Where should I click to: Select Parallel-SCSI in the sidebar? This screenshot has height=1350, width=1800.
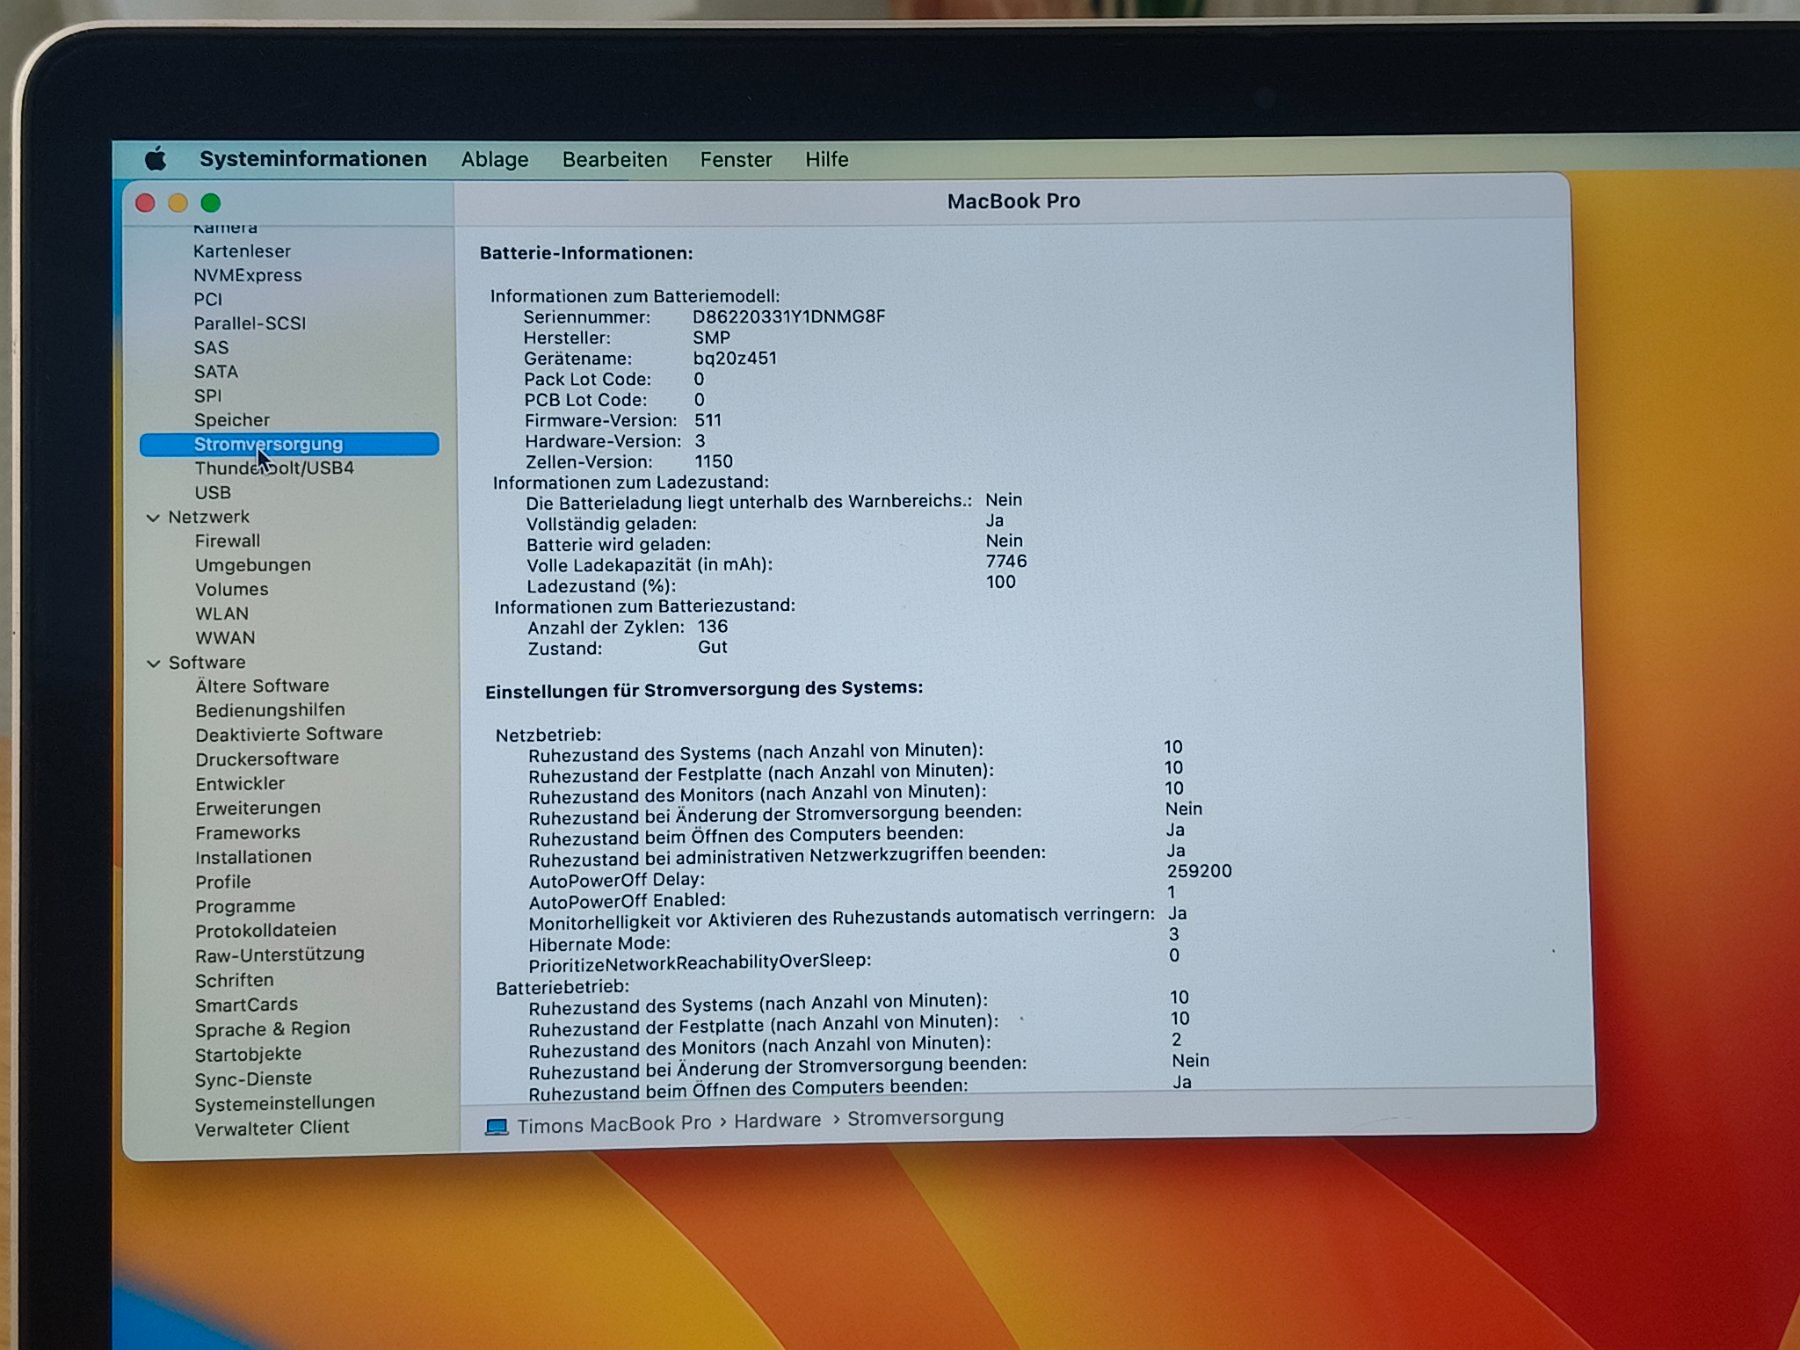250,324
